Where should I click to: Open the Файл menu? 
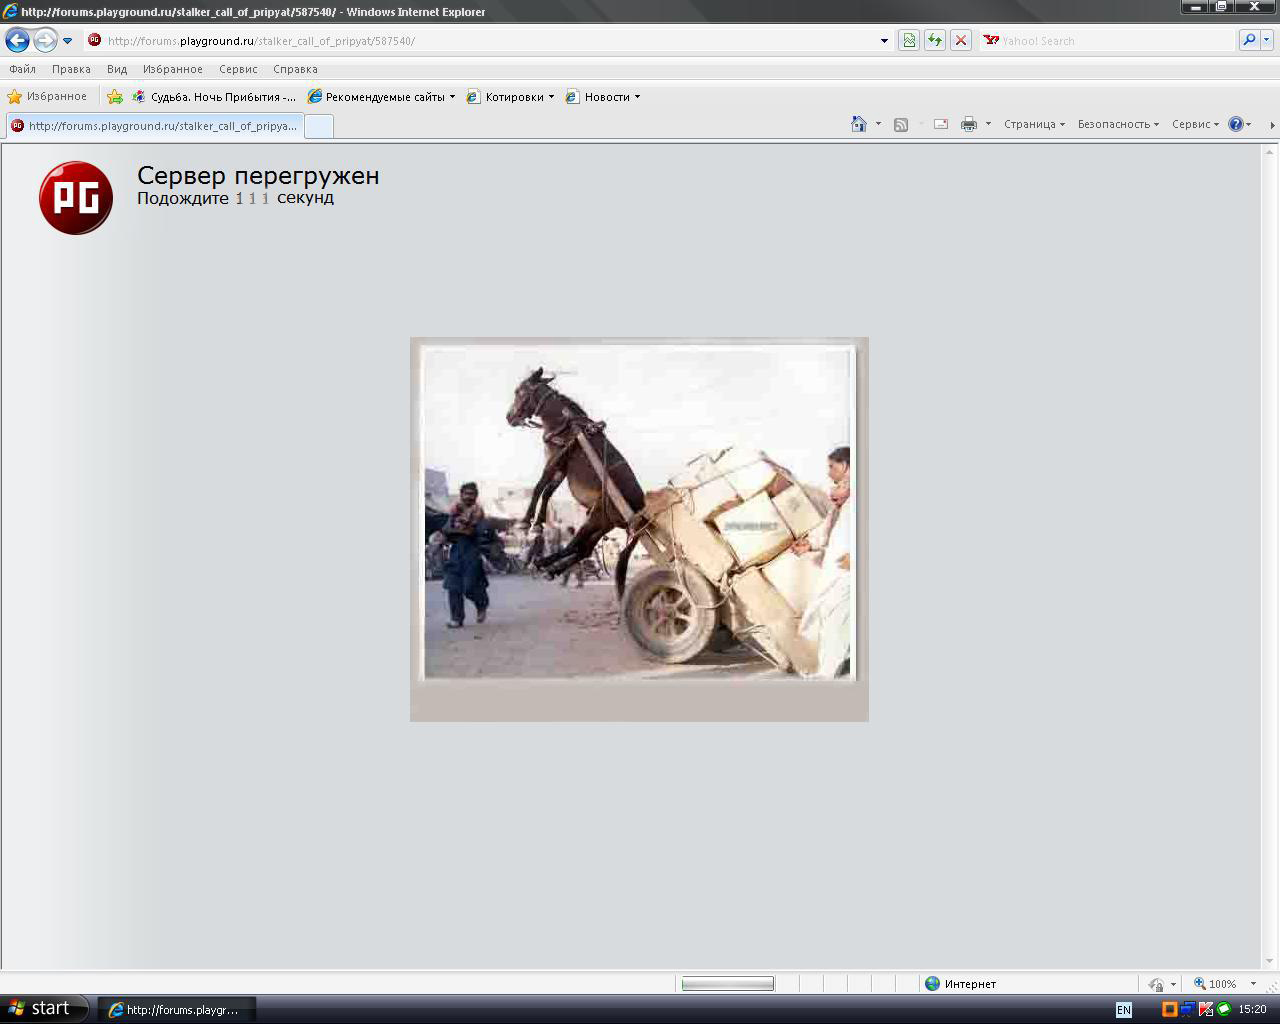(22, 69)
